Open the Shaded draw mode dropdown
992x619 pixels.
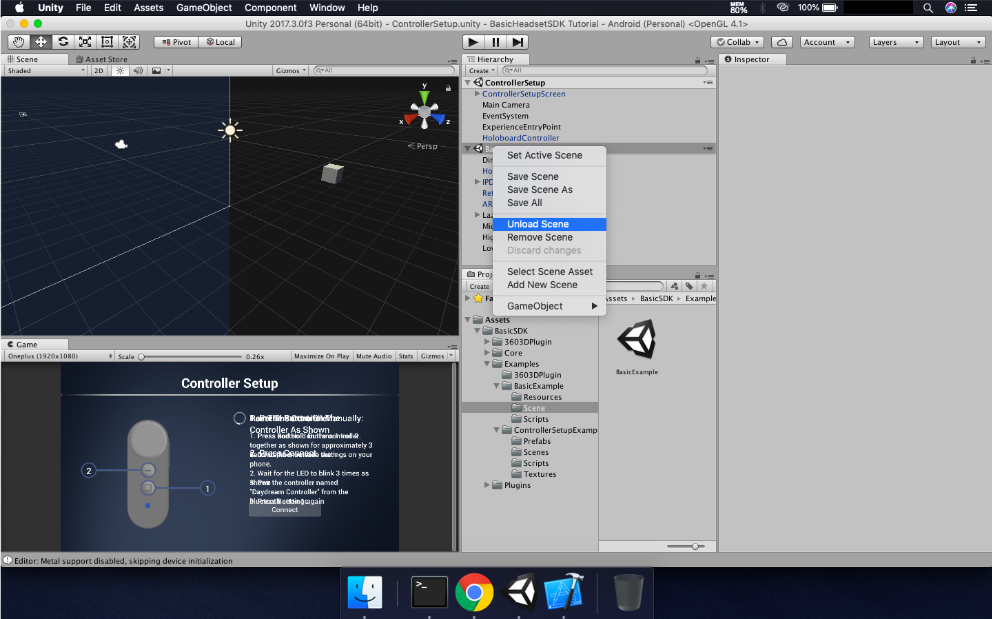[45, 70]
